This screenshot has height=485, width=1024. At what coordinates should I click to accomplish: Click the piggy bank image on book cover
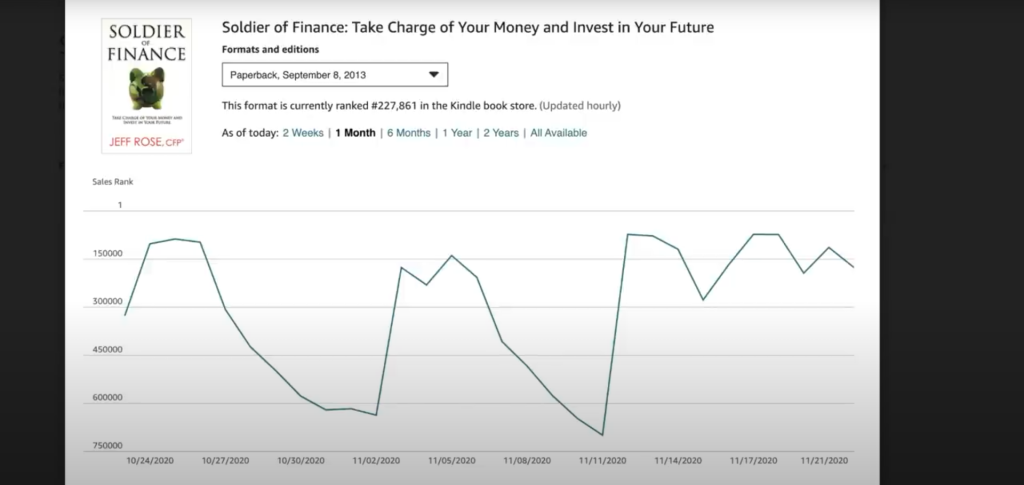point(146,90)
